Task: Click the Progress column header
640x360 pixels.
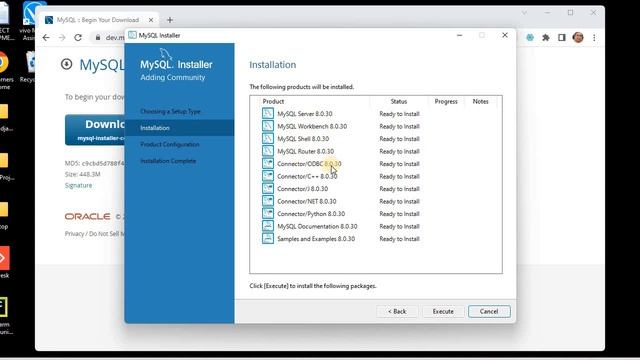Action: click(446, 101)
